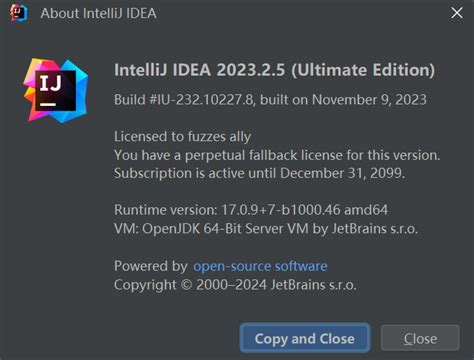Click the Build #IU-232.10227.8 line
474x360 pixels.
pos(270,100)
